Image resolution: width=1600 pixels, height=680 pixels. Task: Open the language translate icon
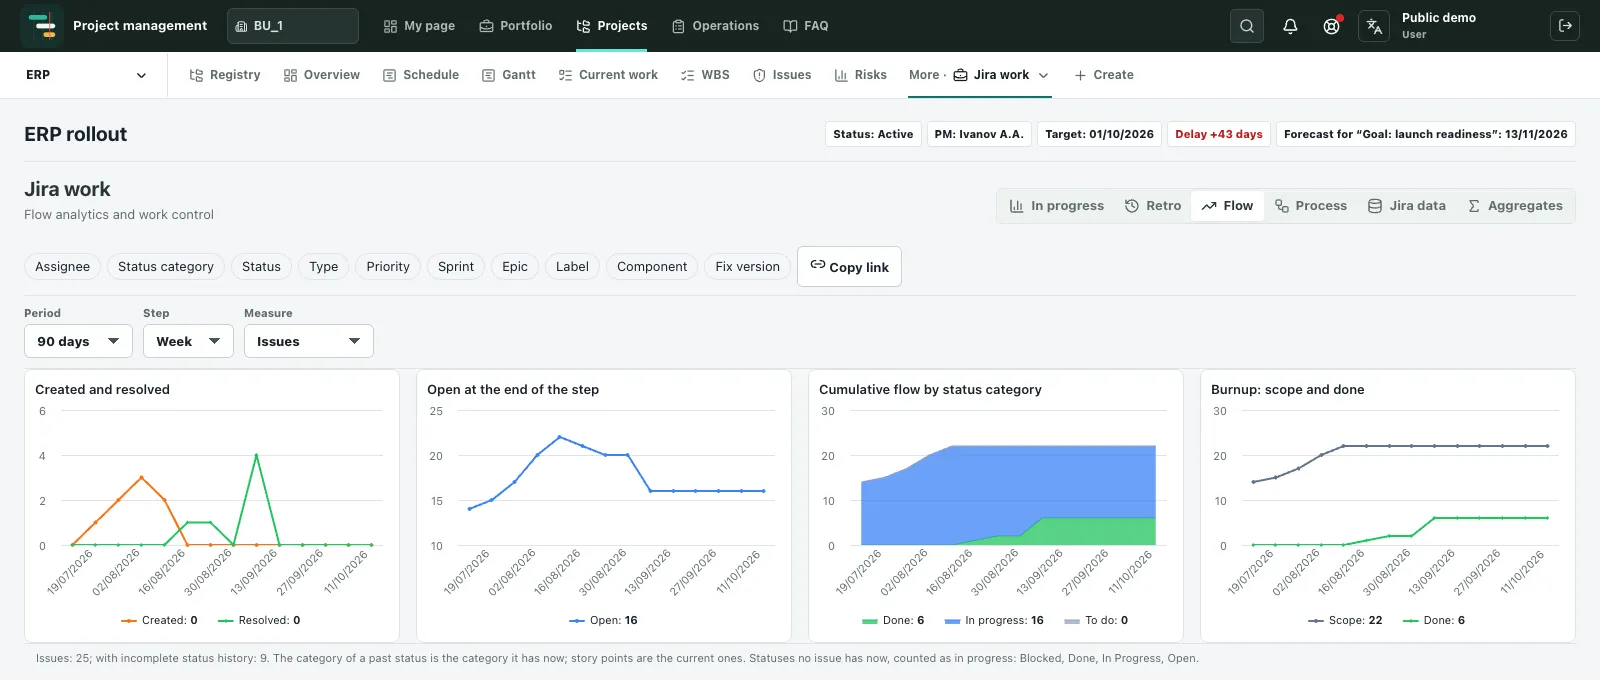click(1374, 26)
